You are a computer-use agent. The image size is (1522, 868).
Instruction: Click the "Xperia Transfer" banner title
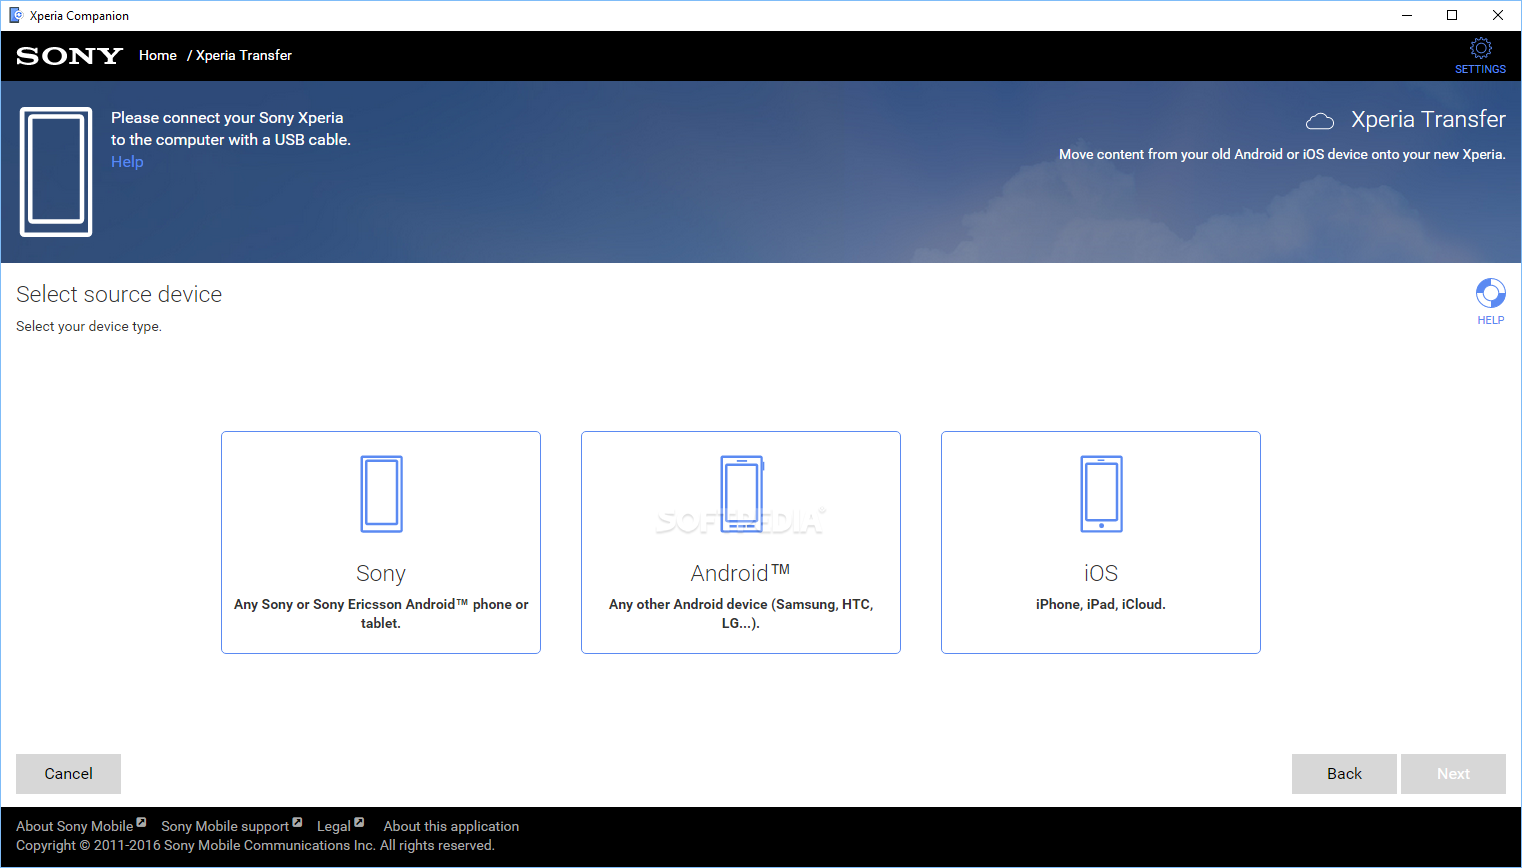point(1428,119)
